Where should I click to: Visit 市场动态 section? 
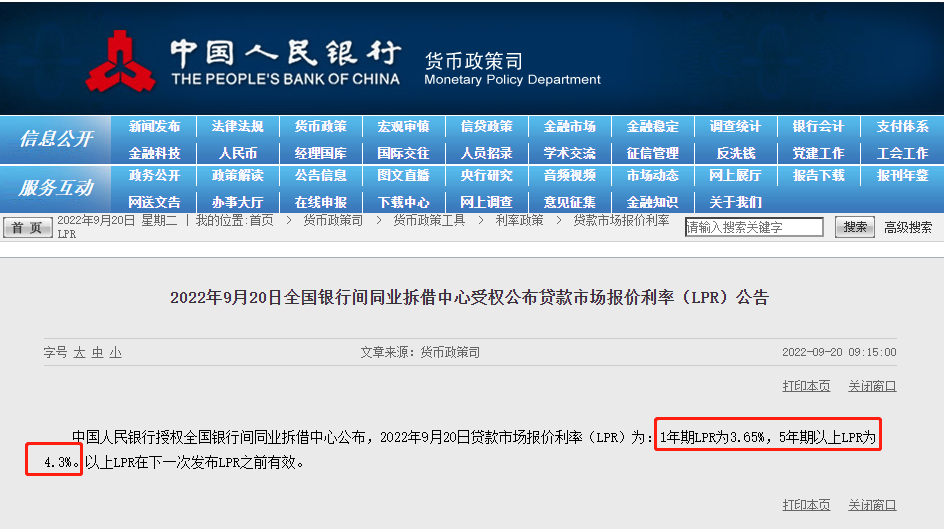click(x=653, y=175)
